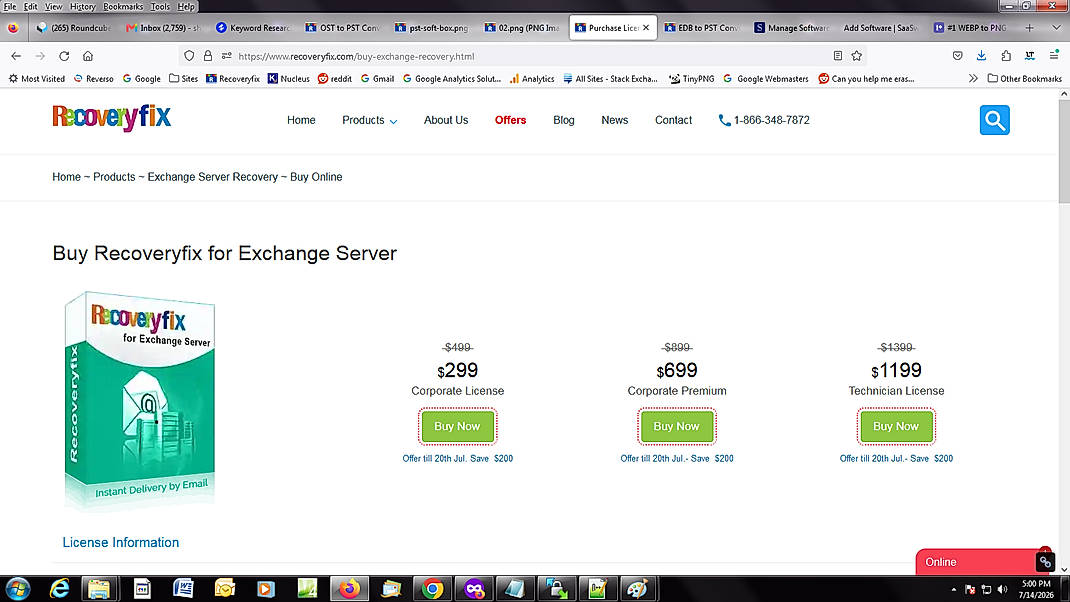Open Exchange Server Recovery breadcrumb link

pyautogui.click(x=213, y=177)
